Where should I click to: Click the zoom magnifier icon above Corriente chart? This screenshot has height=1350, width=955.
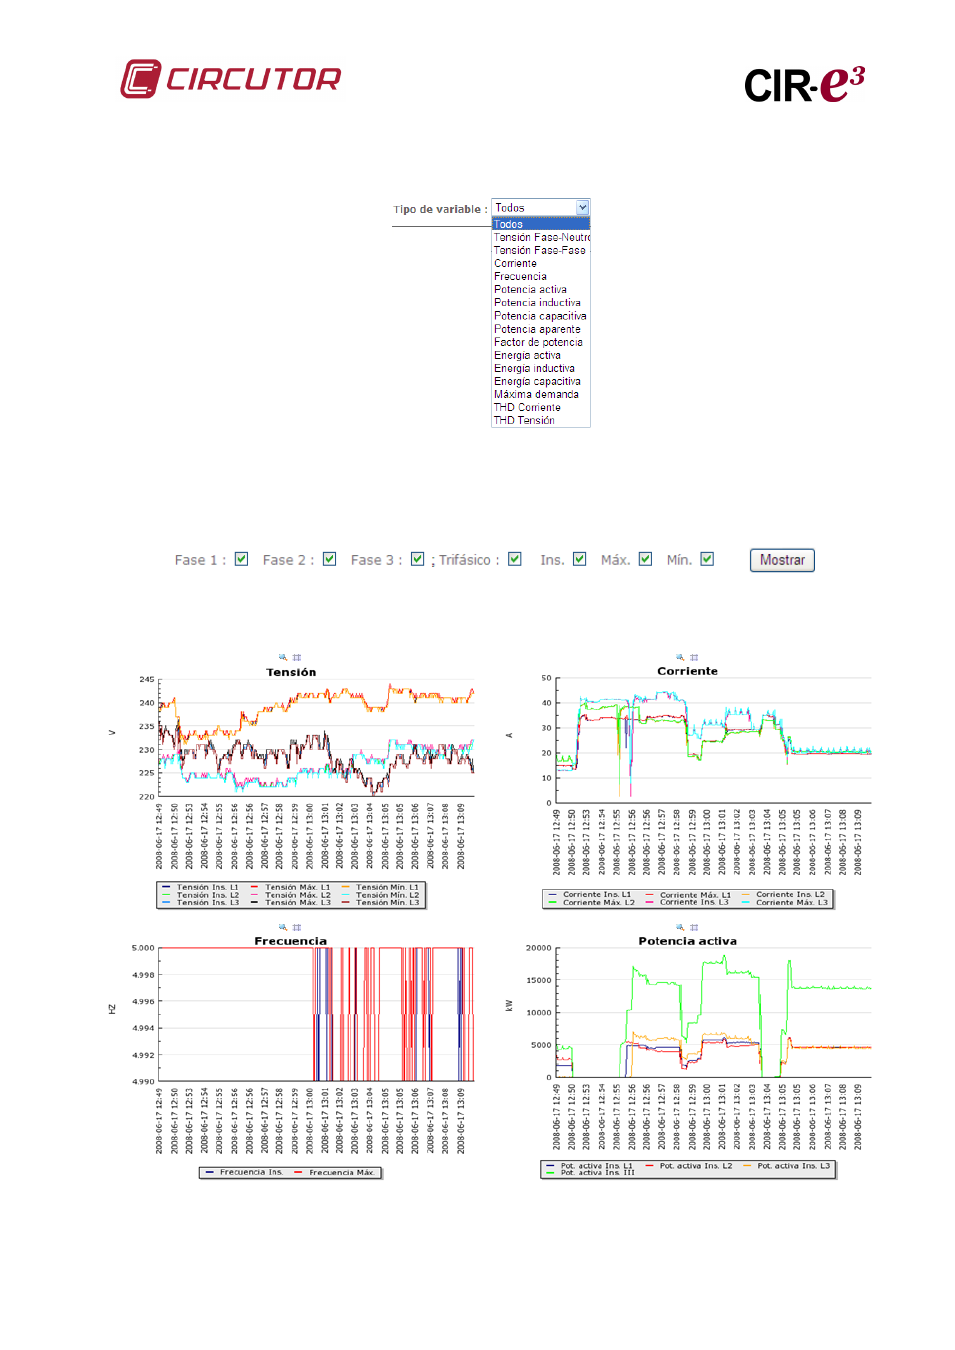pos(680,658)
